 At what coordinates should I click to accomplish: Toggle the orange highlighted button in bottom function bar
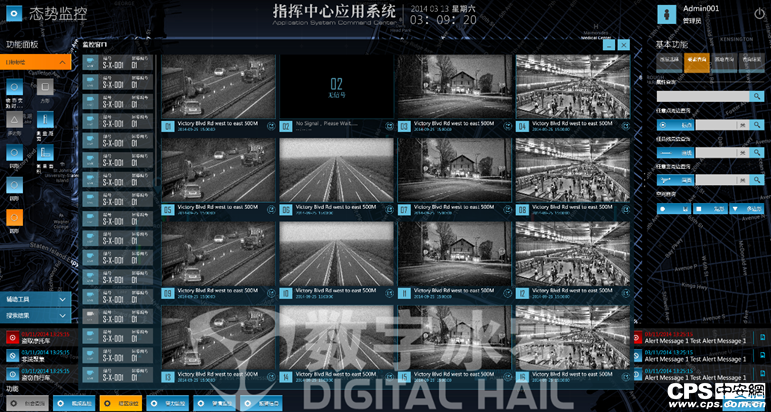(x=121, y=403)
